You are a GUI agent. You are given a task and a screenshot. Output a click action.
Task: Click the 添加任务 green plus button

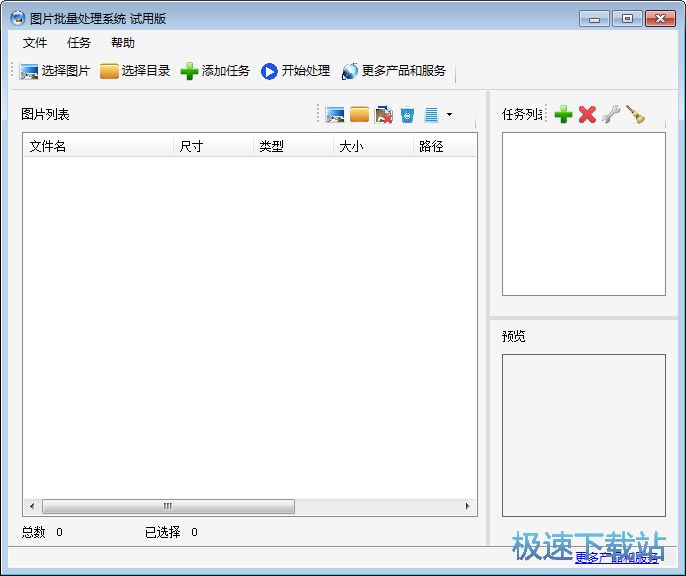215,71
